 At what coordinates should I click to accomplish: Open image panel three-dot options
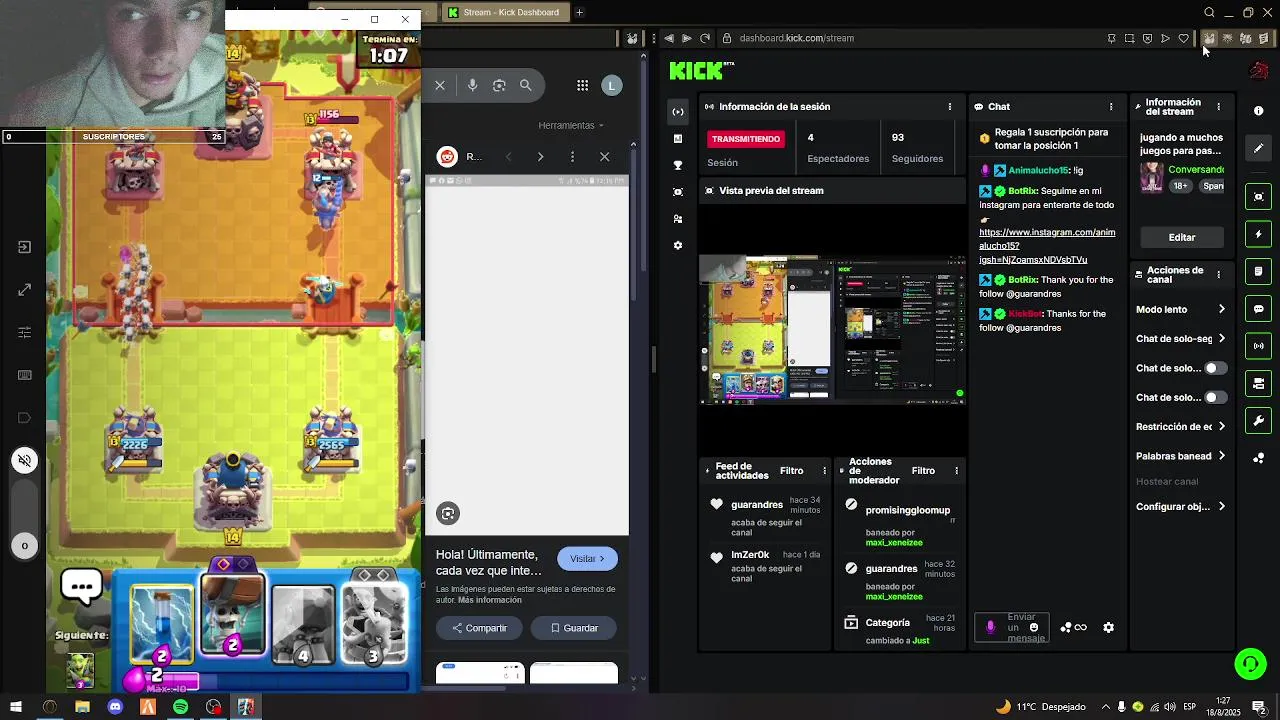pos(572,157)
